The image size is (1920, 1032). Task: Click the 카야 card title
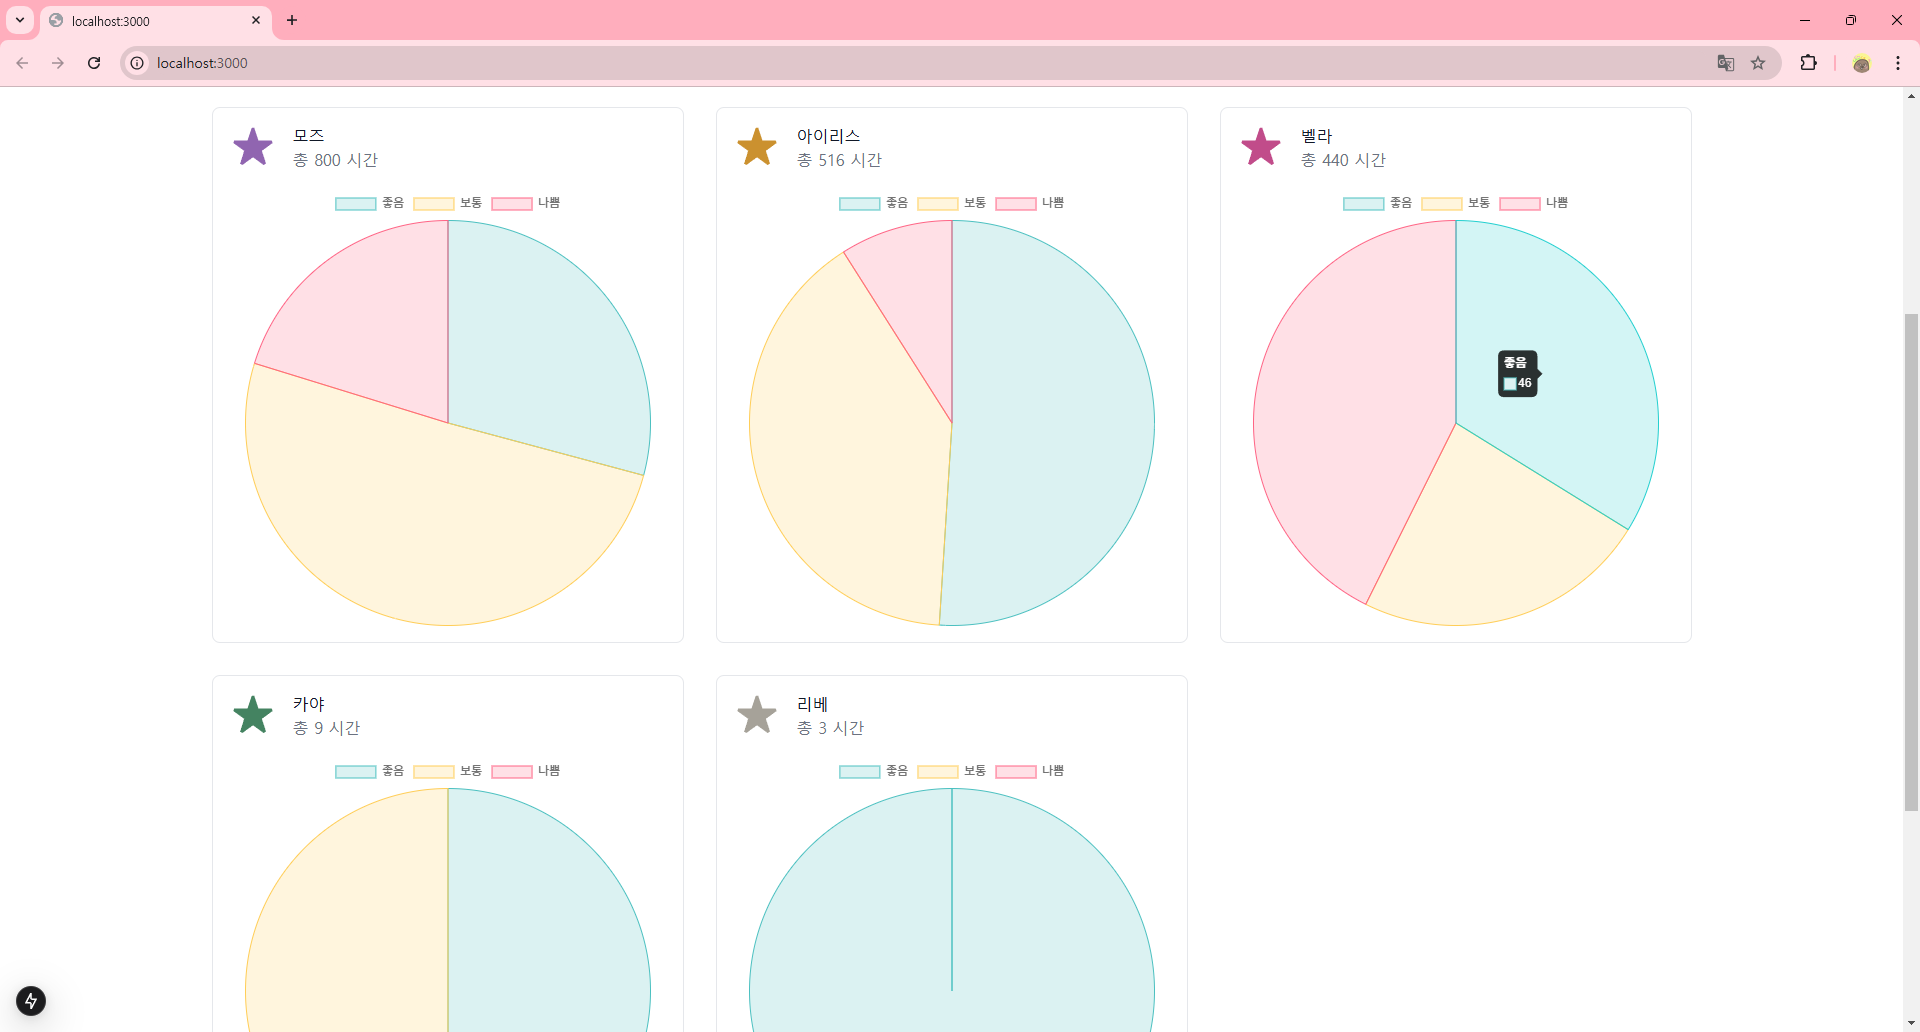309,703
